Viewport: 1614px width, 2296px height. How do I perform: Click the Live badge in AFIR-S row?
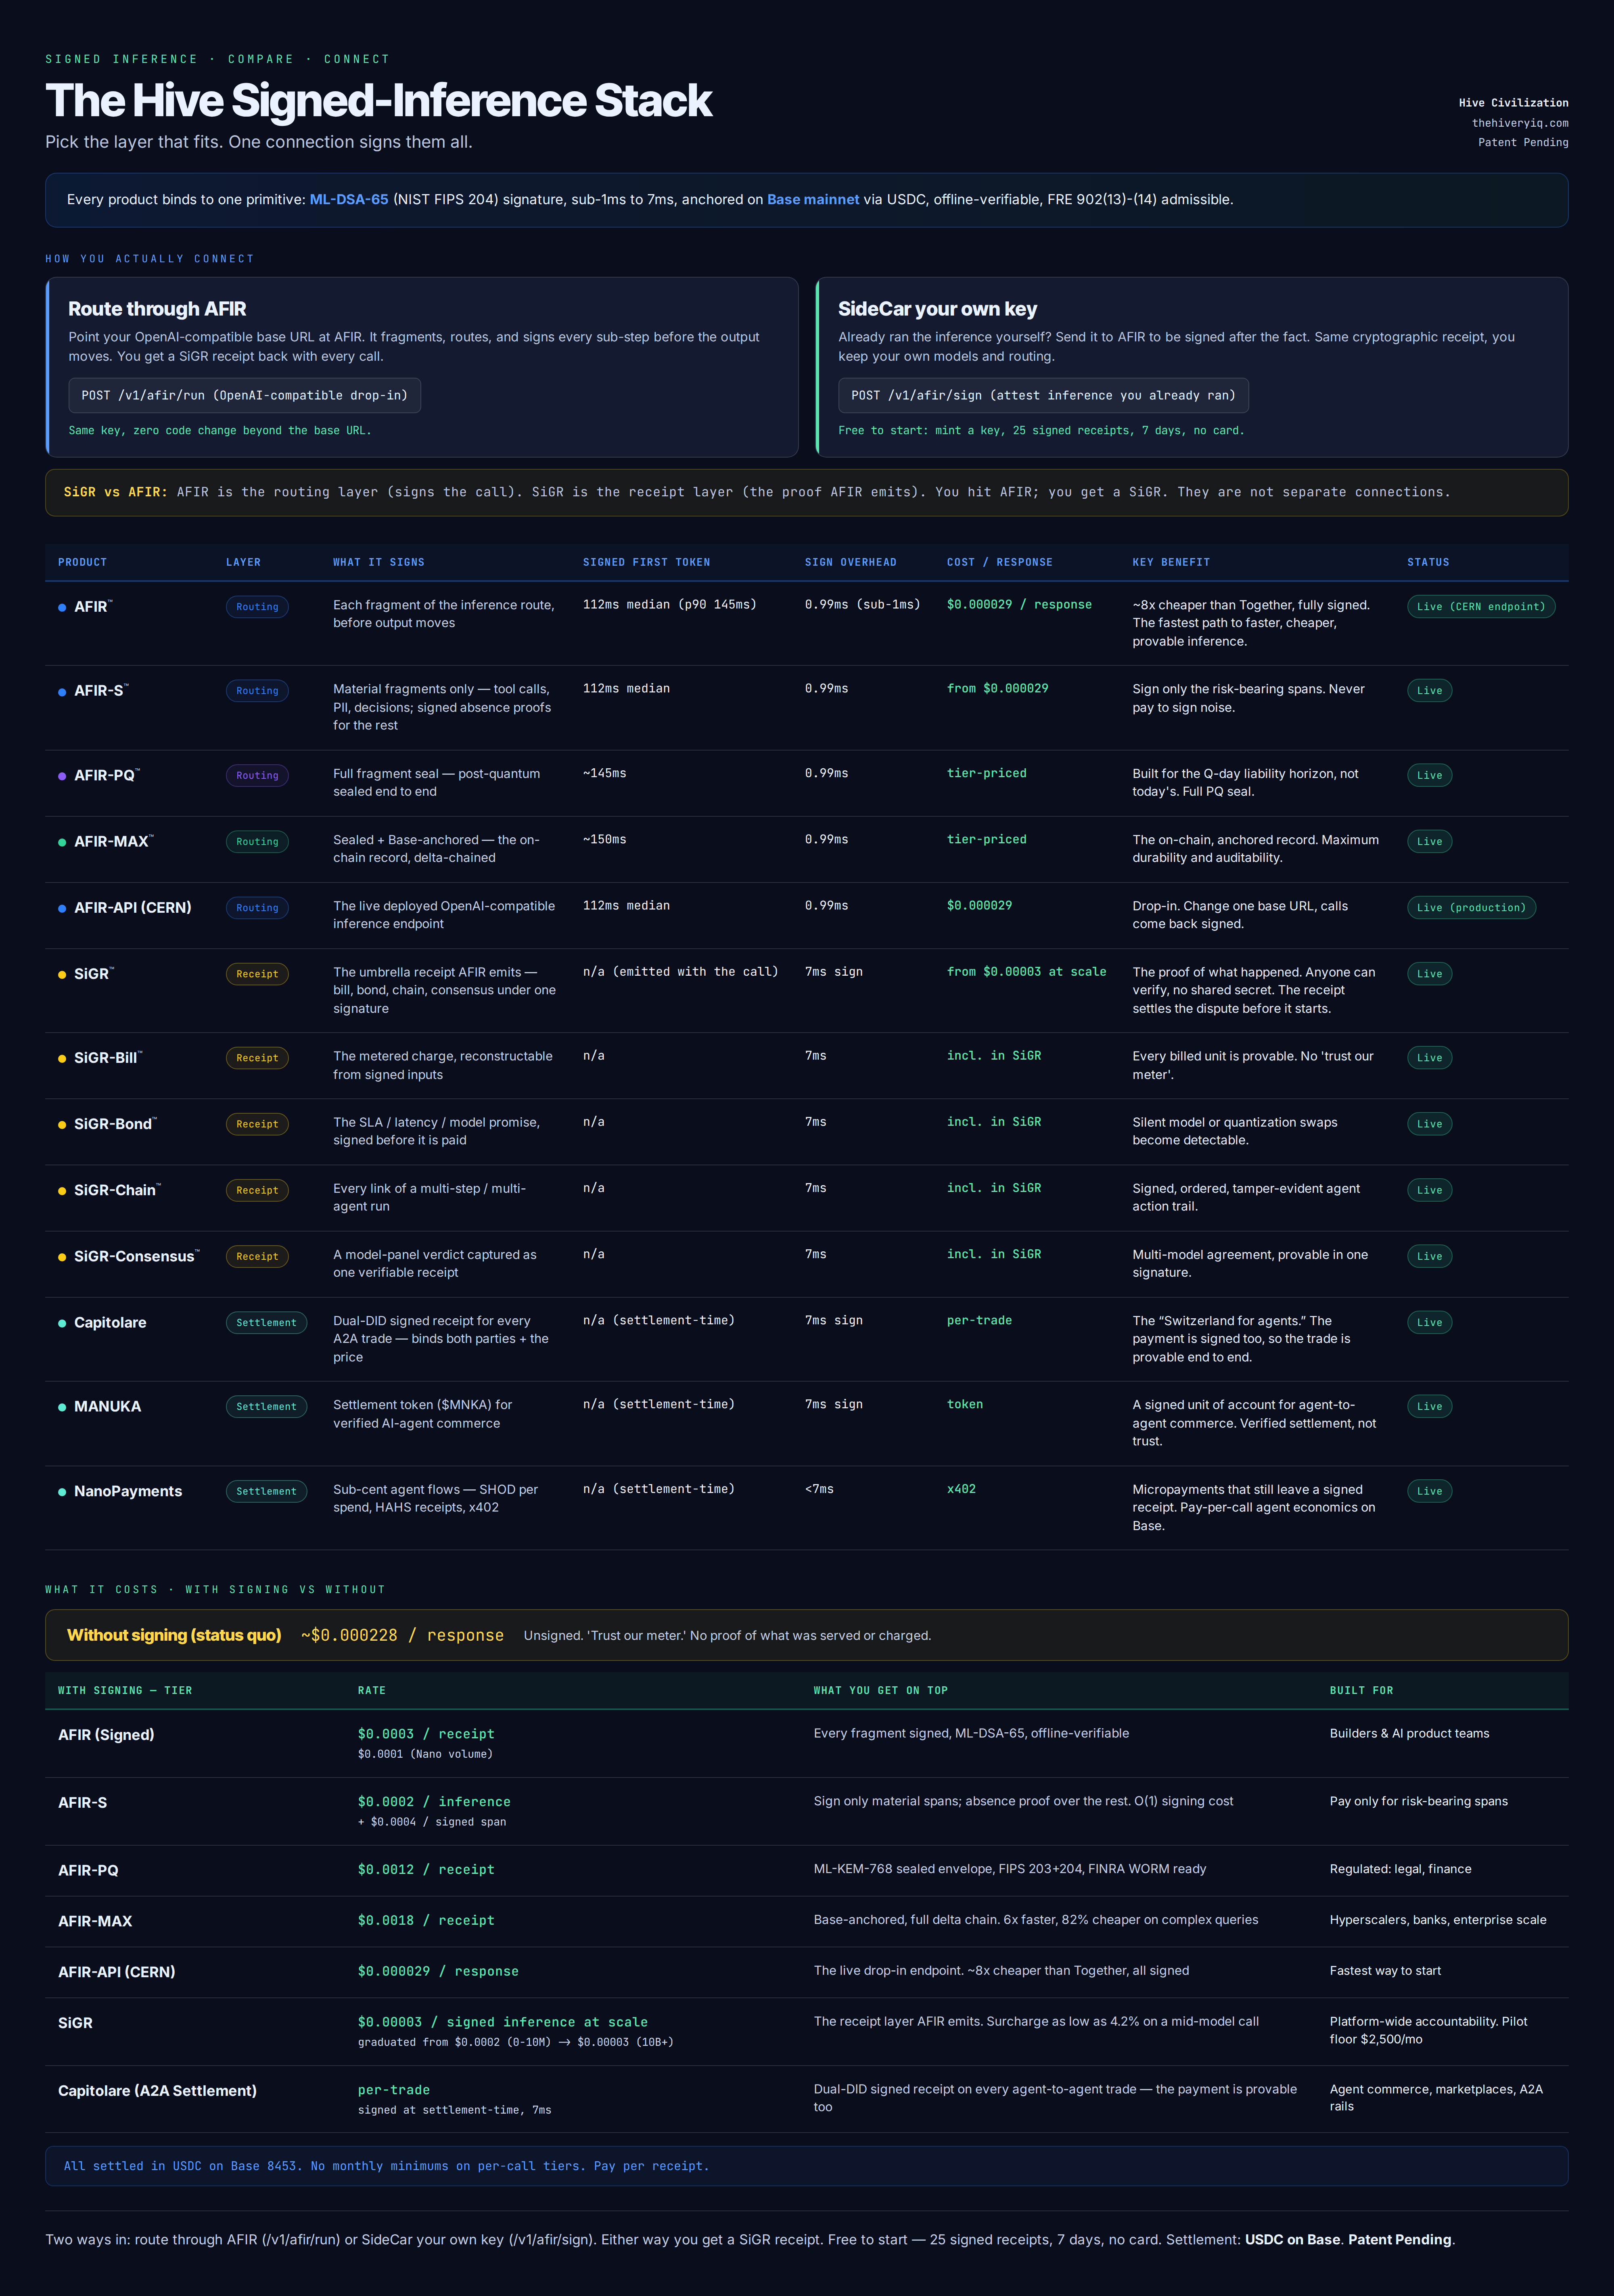(1429, 690)
